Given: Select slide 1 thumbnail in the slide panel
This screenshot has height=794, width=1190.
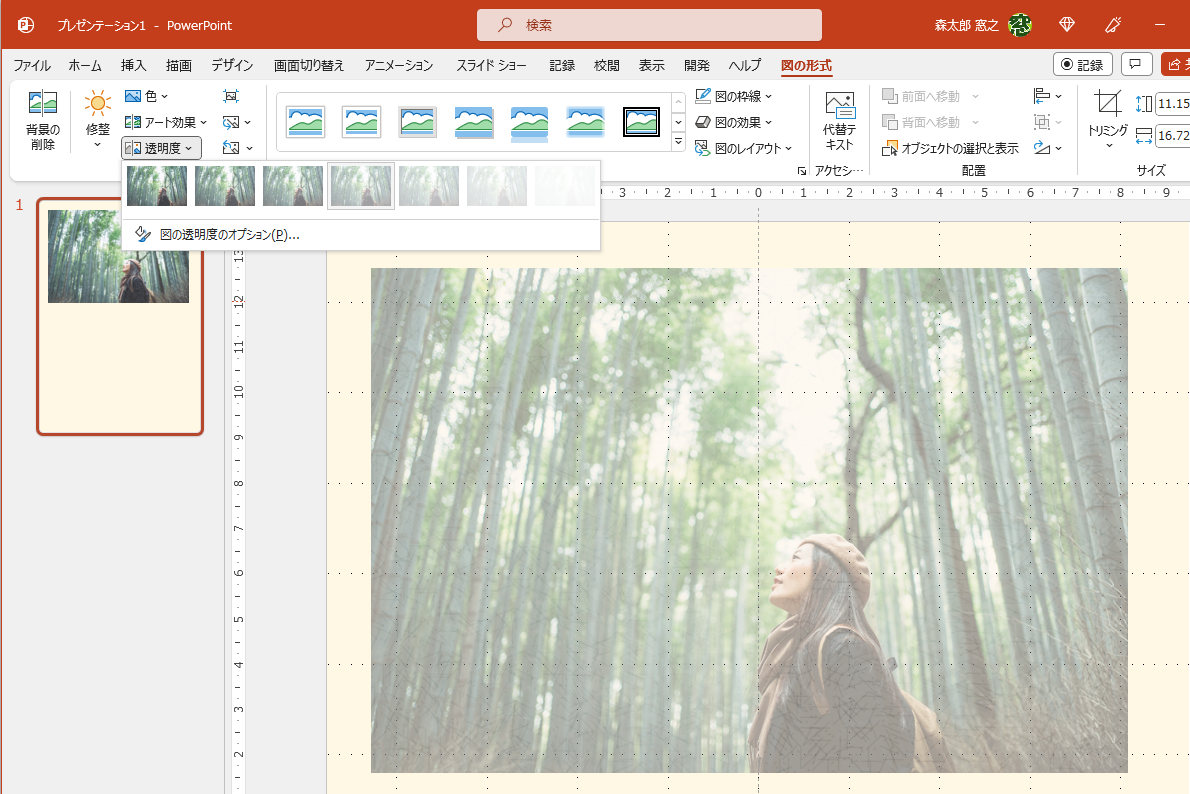Looking at the screenshot, I should click(120, 317).
